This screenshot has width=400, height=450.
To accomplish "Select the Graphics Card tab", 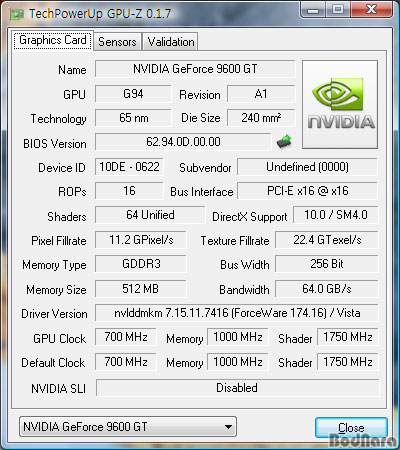I will [53, 40].
